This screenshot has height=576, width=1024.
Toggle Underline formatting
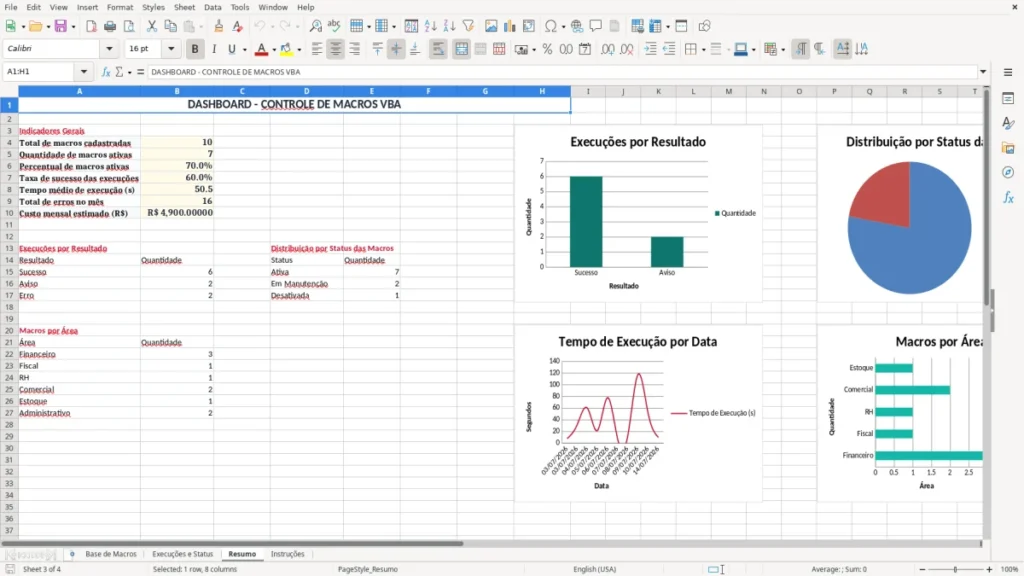[x=231, y=49]
